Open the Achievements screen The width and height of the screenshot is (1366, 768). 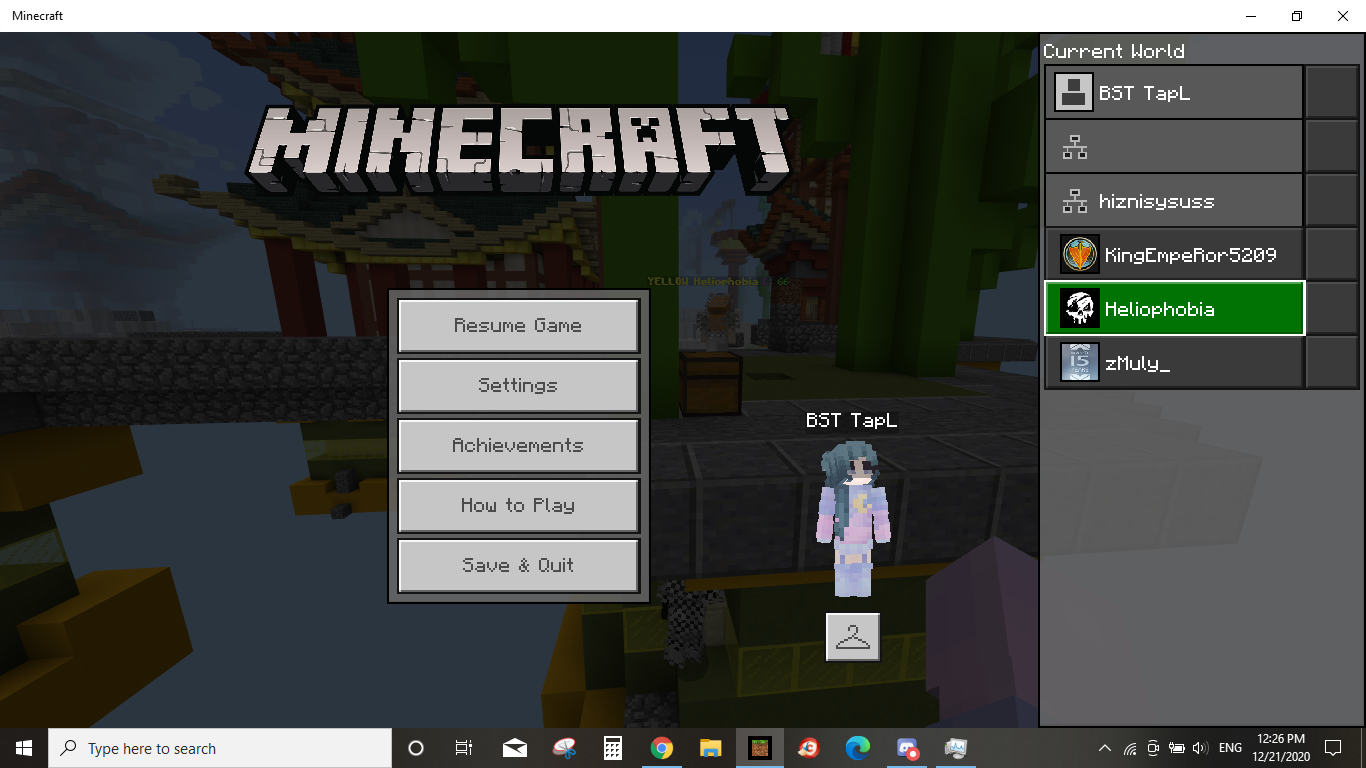tap(518, 446)
